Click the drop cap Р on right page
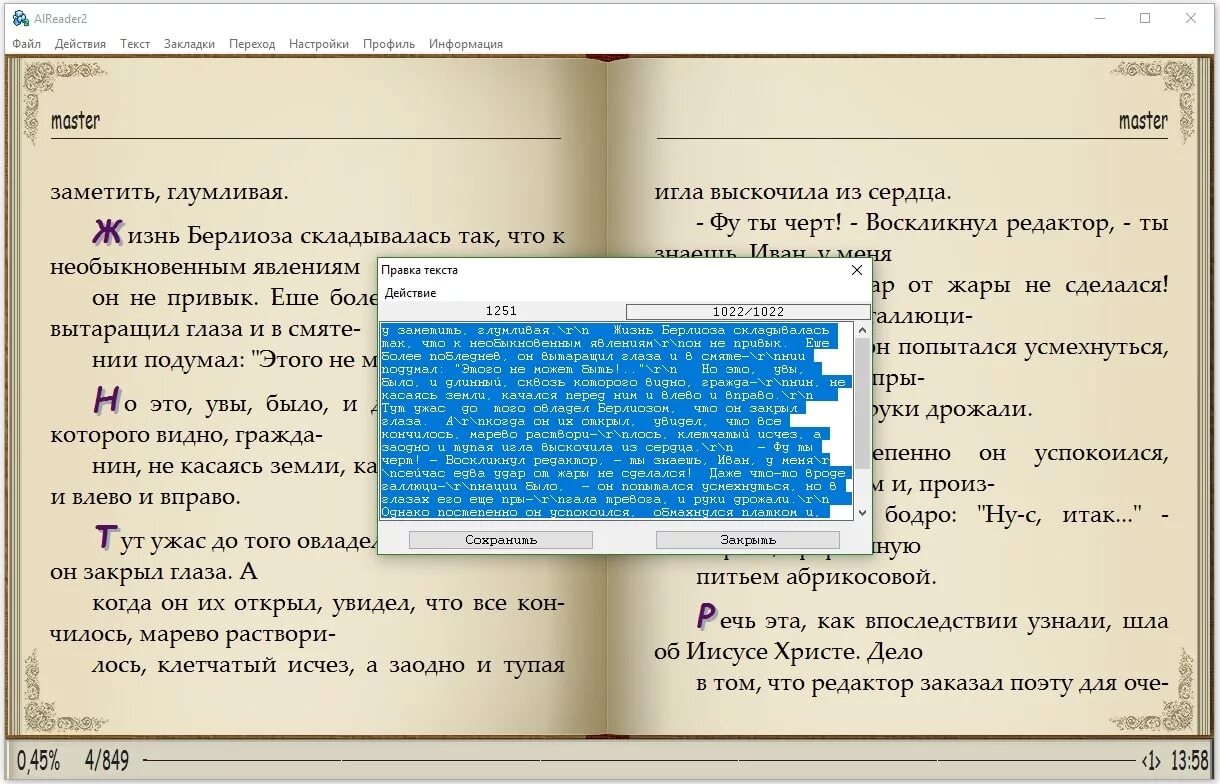Image resolution: width=1220 pixels, height=784 pixels. (x=707, y=615)
